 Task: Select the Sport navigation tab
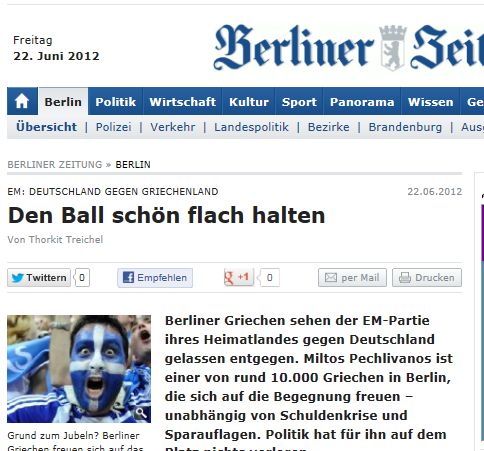coord(299,102)
